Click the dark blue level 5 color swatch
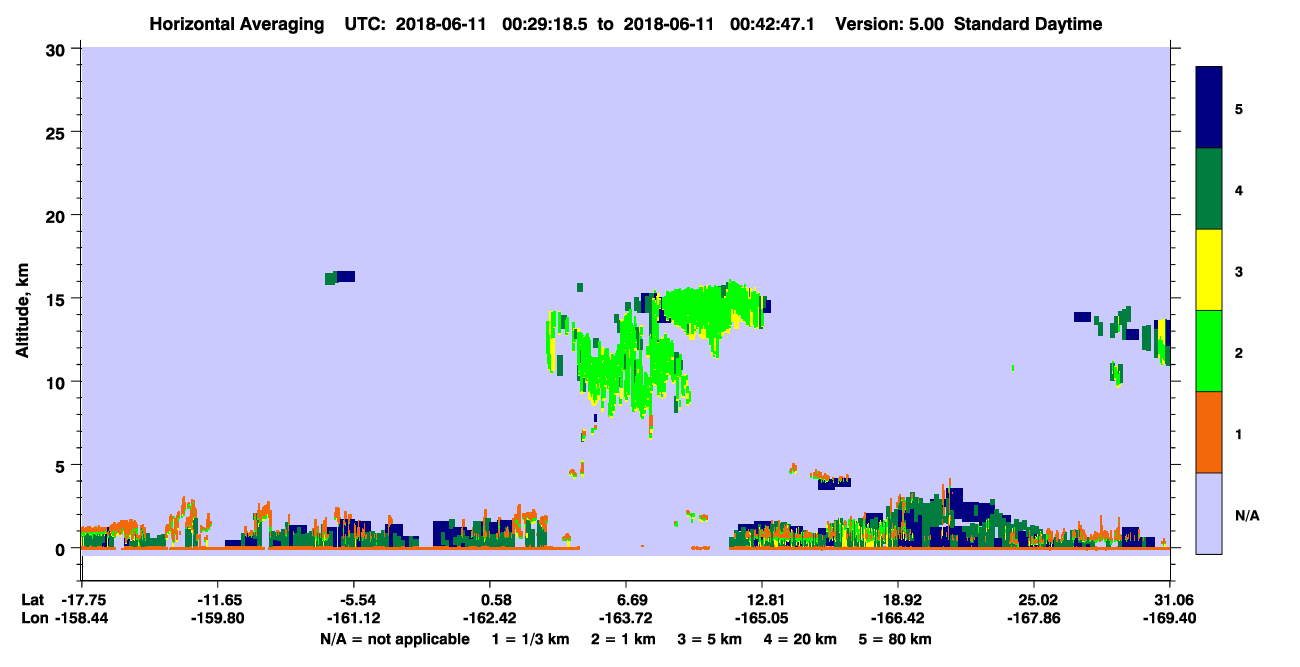Image resolution: width=1300 pixels, height=667 pixels. [1209, 108]
